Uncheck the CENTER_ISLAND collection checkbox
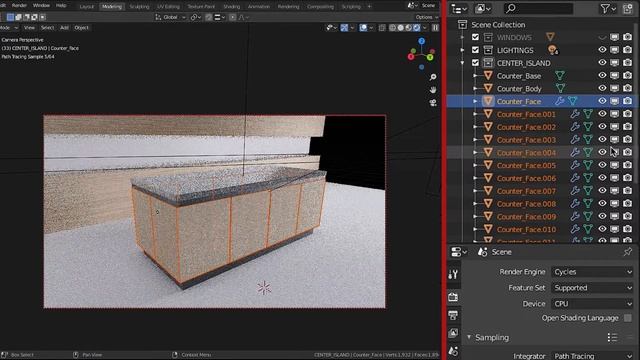640x360 pixels. [475, 63]
